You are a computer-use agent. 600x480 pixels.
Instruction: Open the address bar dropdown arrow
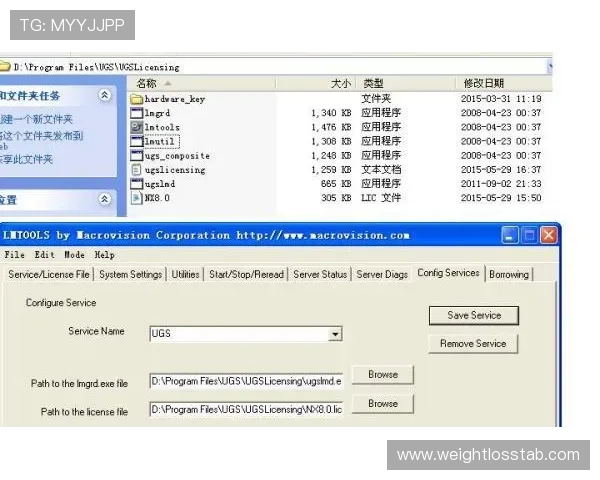click(550, 66)
